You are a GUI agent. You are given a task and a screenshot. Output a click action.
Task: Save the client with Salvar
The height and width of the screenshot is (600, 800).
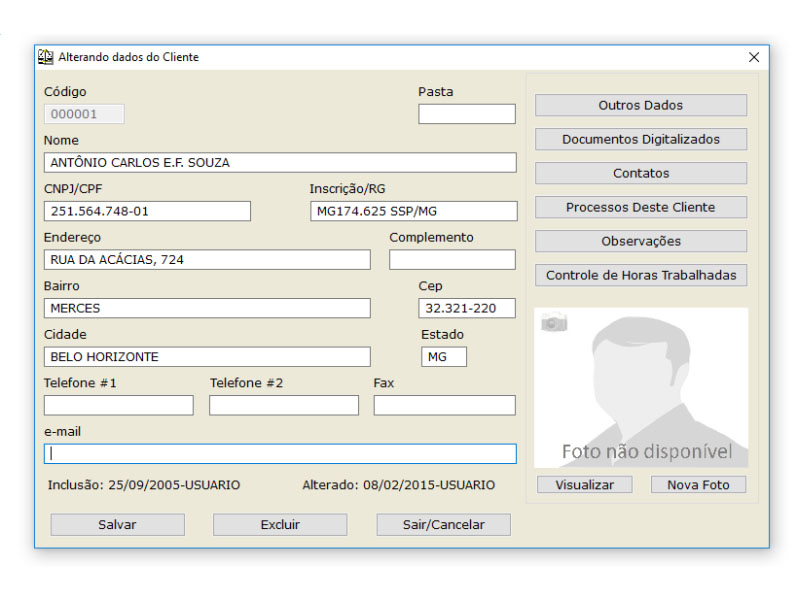[x=117, y=524]
